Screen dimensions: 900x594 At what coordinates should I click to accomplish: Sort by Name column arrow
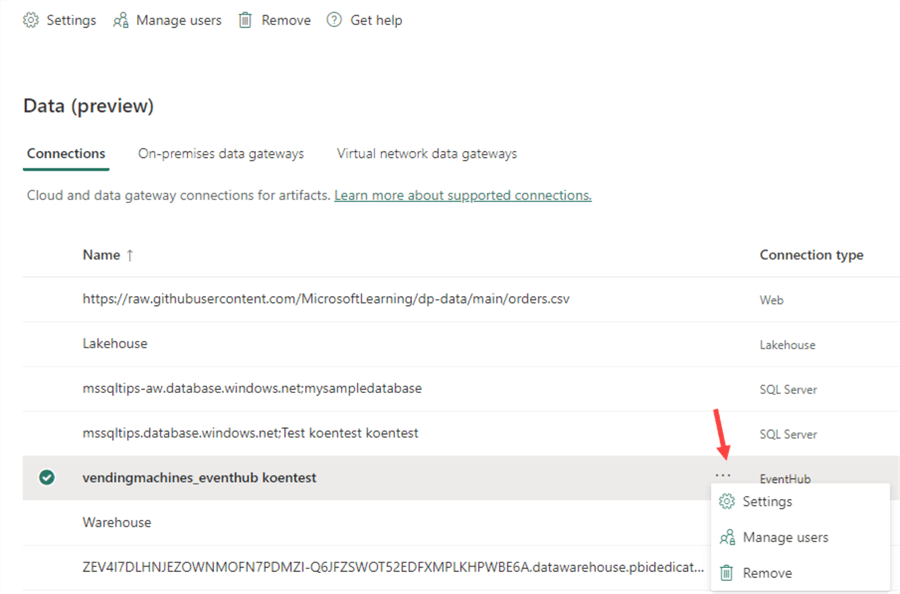(x=130, y=255)
